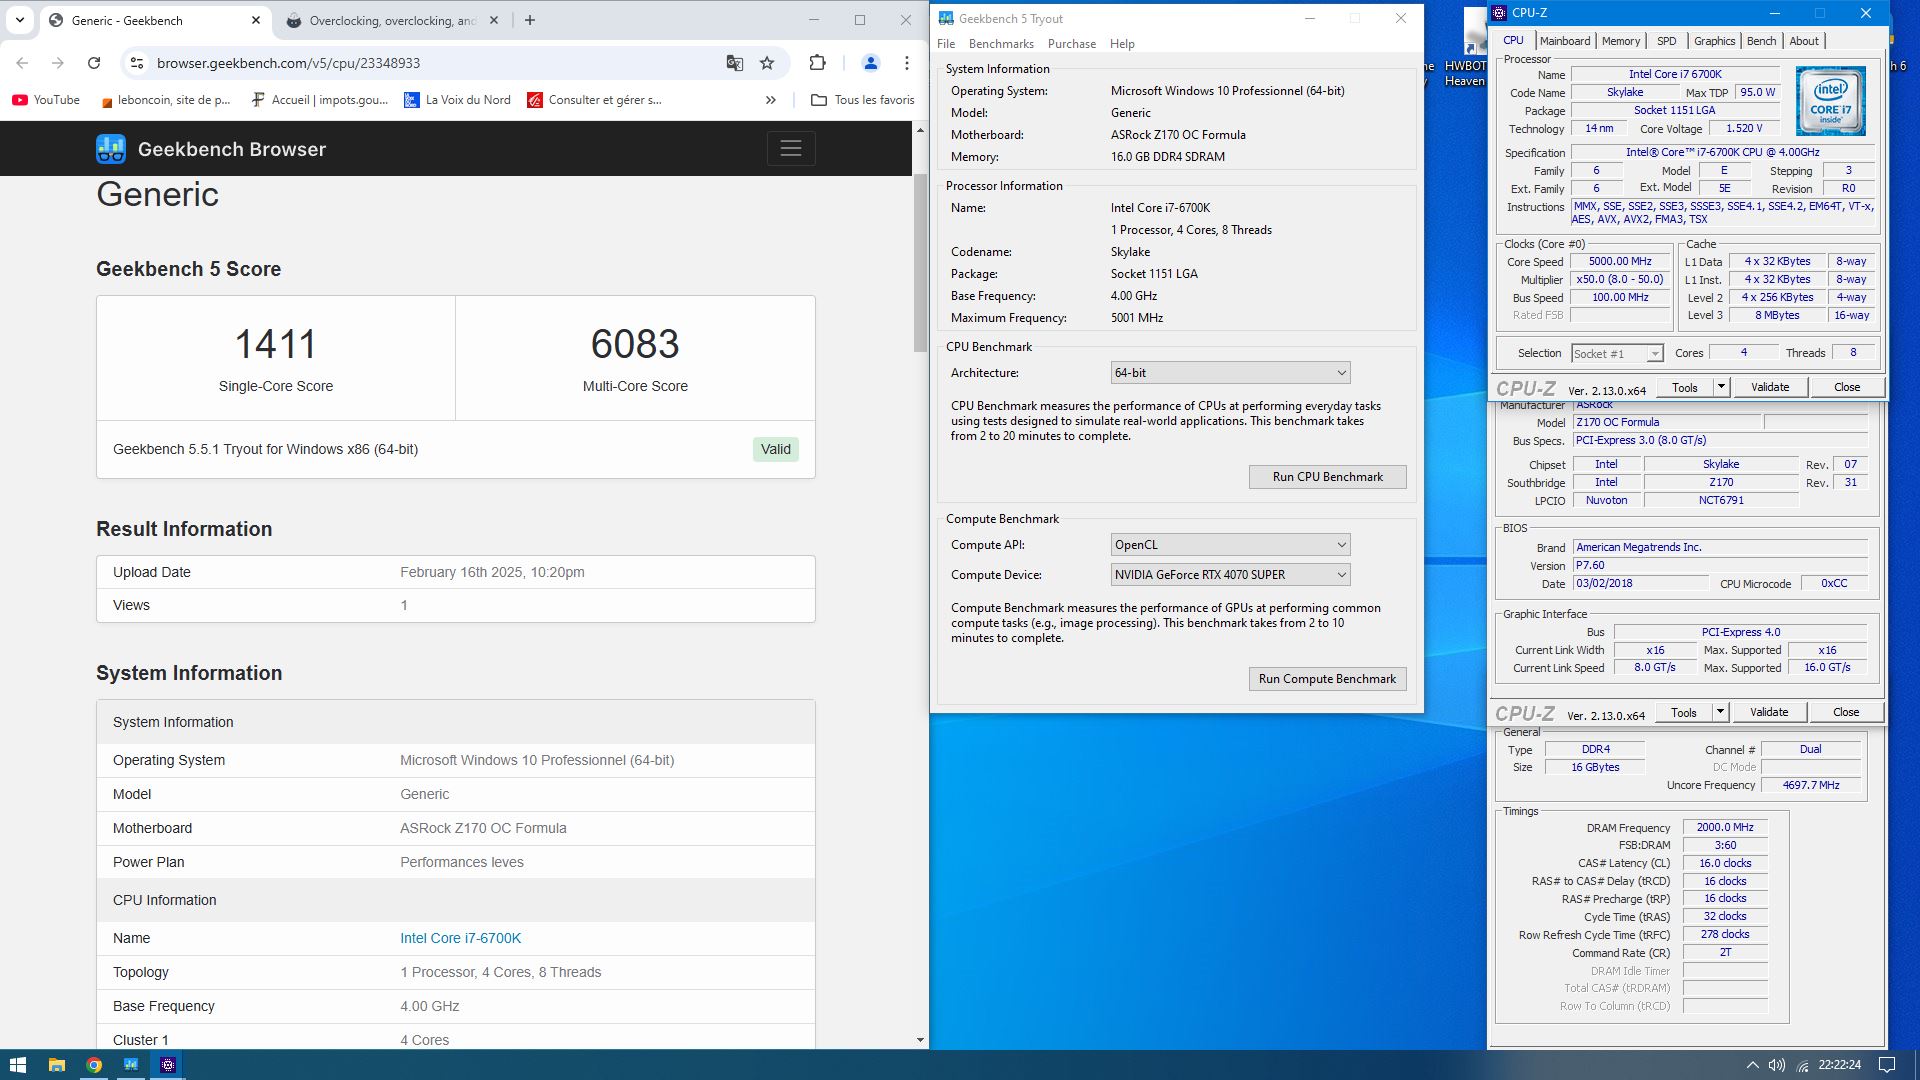The width and height of the screenshot is (1920, 1080).
Task: Click the address bar URL field
Action: tap(430, 63)
